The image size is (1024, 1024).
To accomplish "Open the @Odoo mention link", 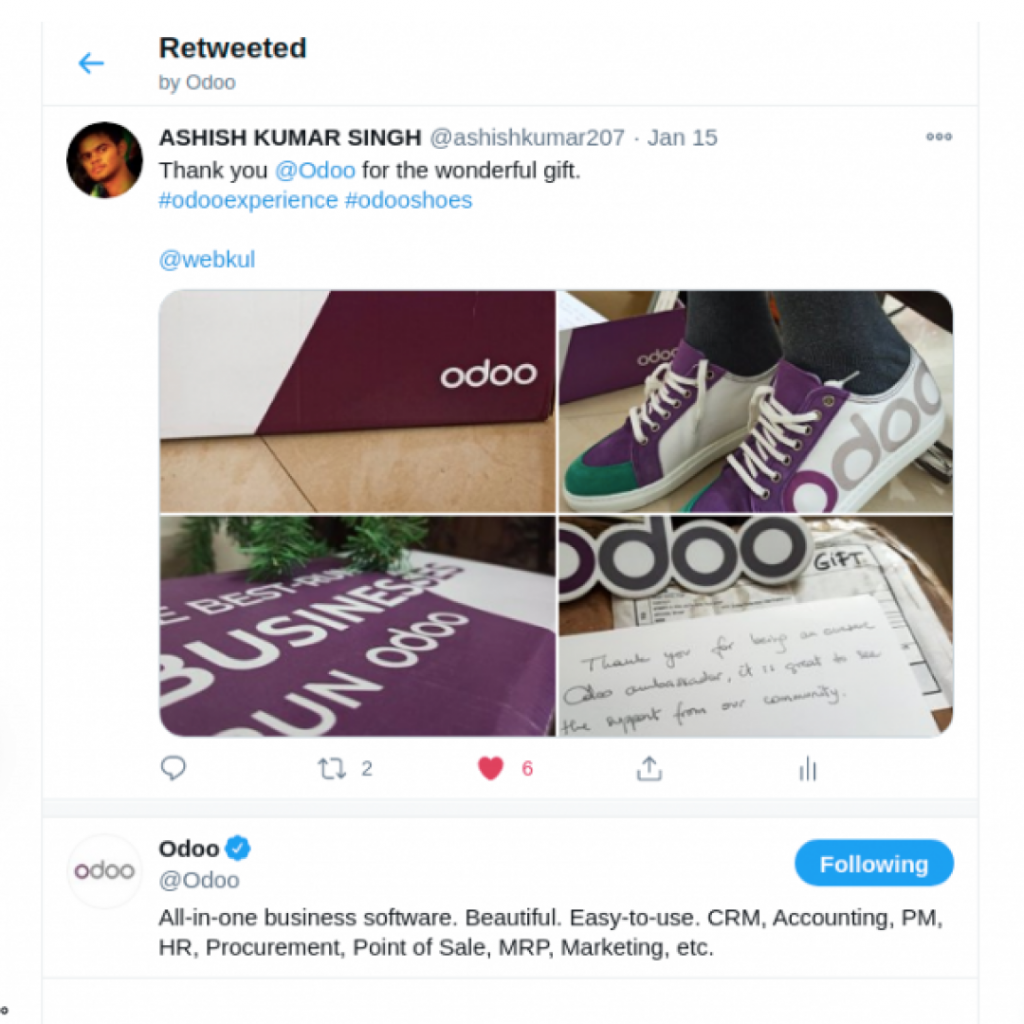I will point(315,170).
